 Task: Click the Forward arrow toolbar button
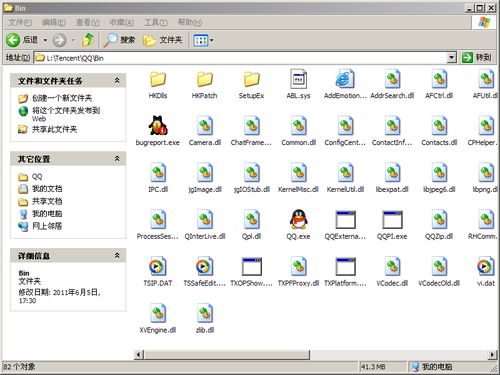click(60, 41)
